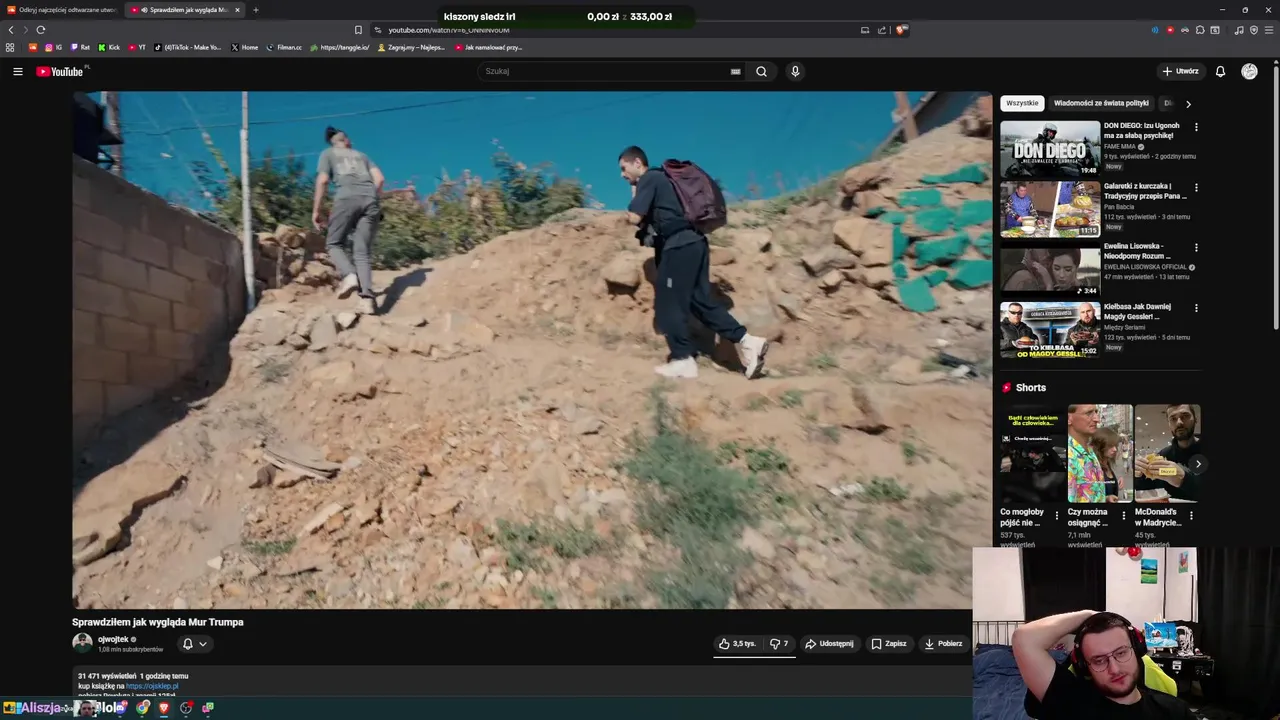The height and width of the screenshot is (720, 1280).
Task: Open the site settings icon in address bar
Action: pos(377,30)
